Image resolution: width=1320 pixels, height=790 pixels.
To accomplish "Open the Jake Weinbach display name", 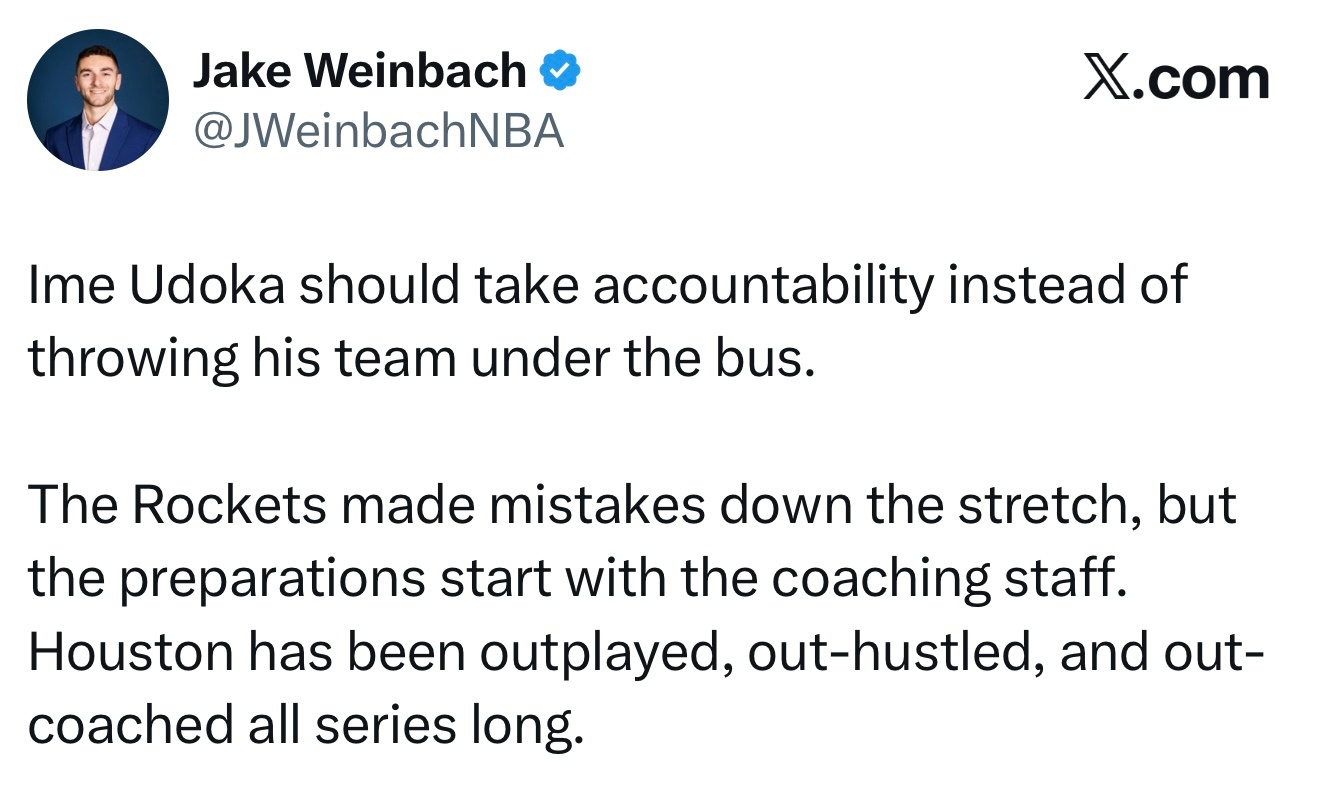I will (x=359, y=71).
